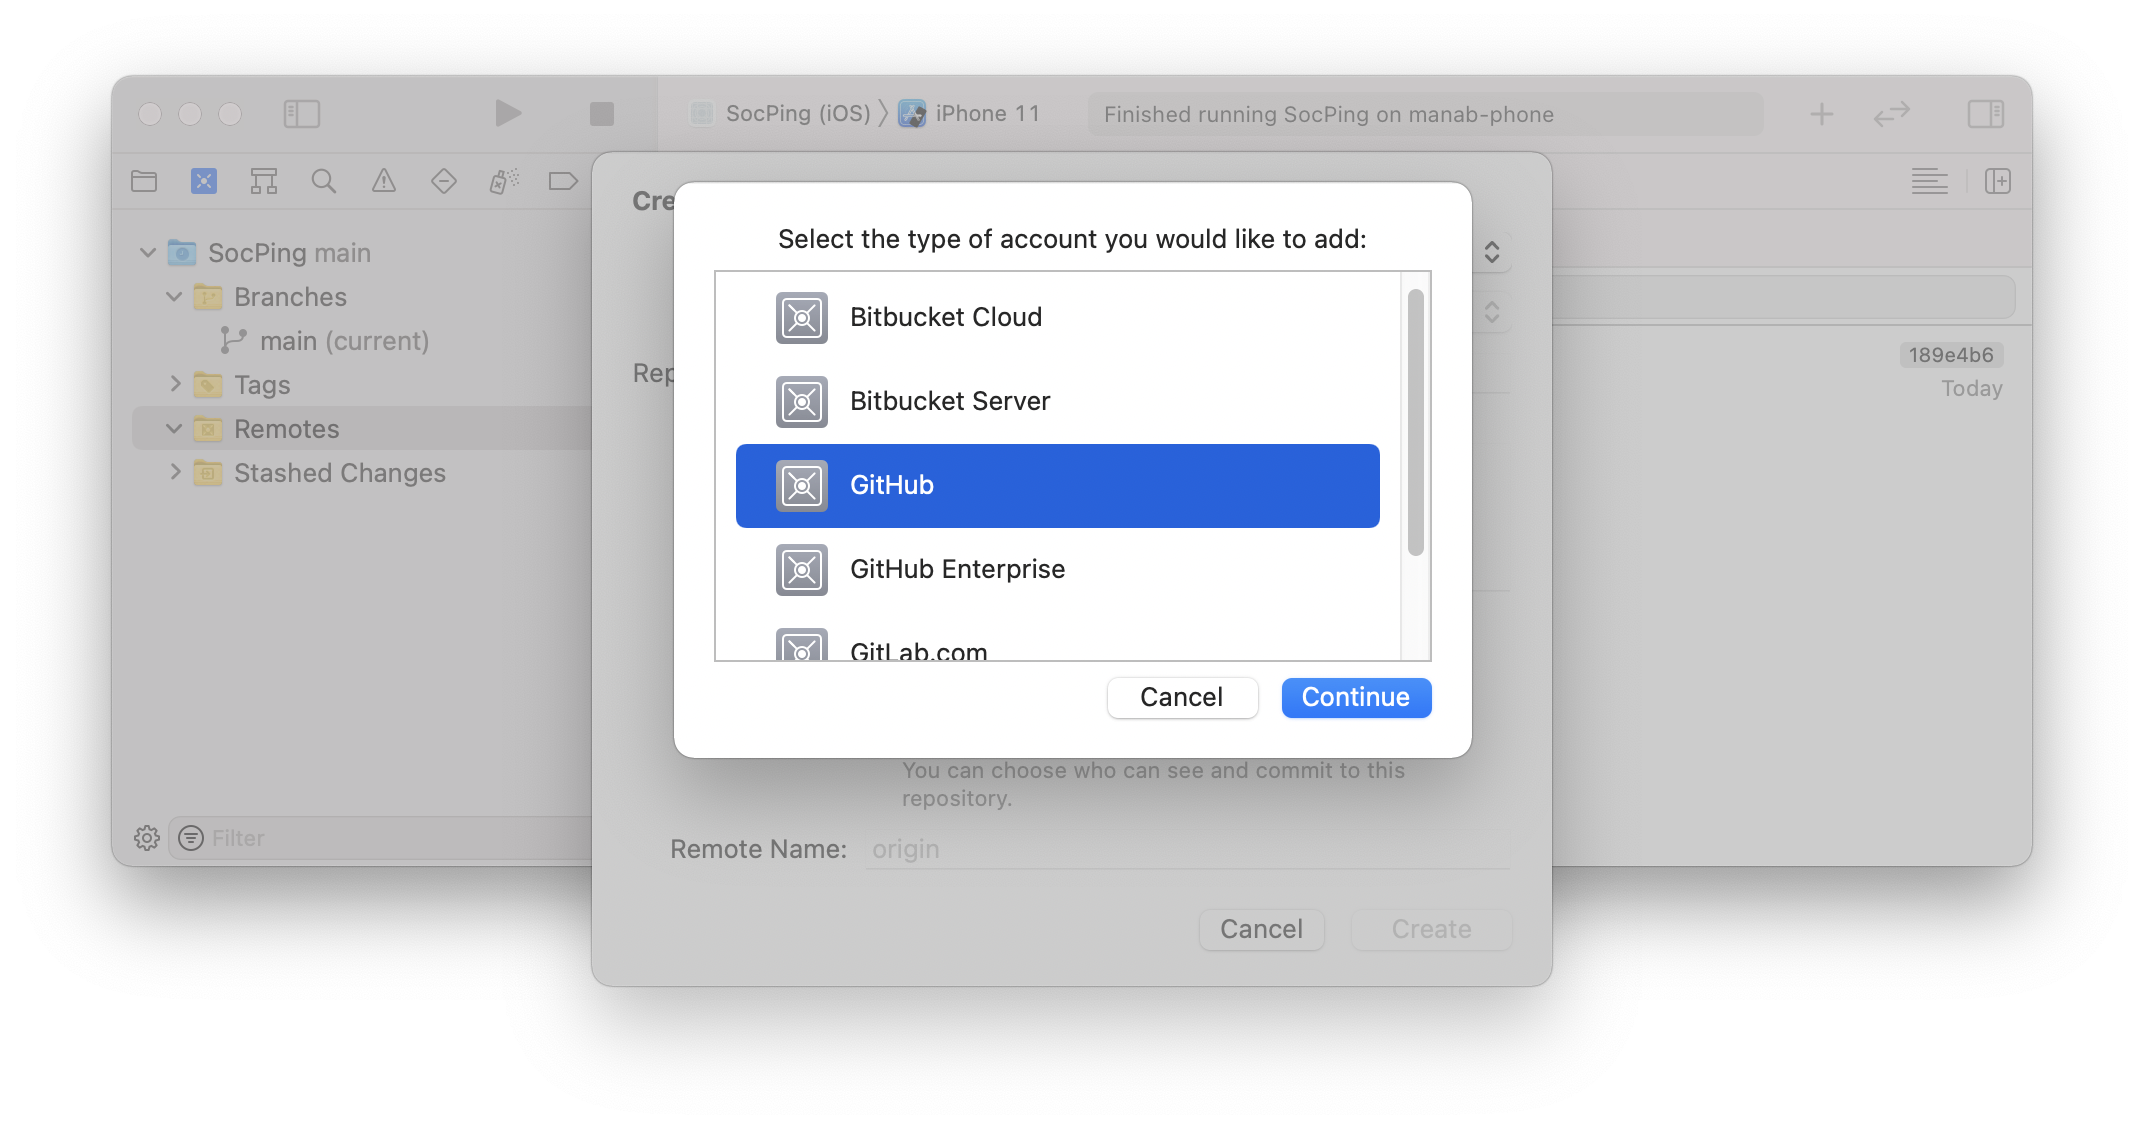Toggle the inspectors panel icon
The height and width of the screenshot is (1134, 2144).
tap(1986, 114)
